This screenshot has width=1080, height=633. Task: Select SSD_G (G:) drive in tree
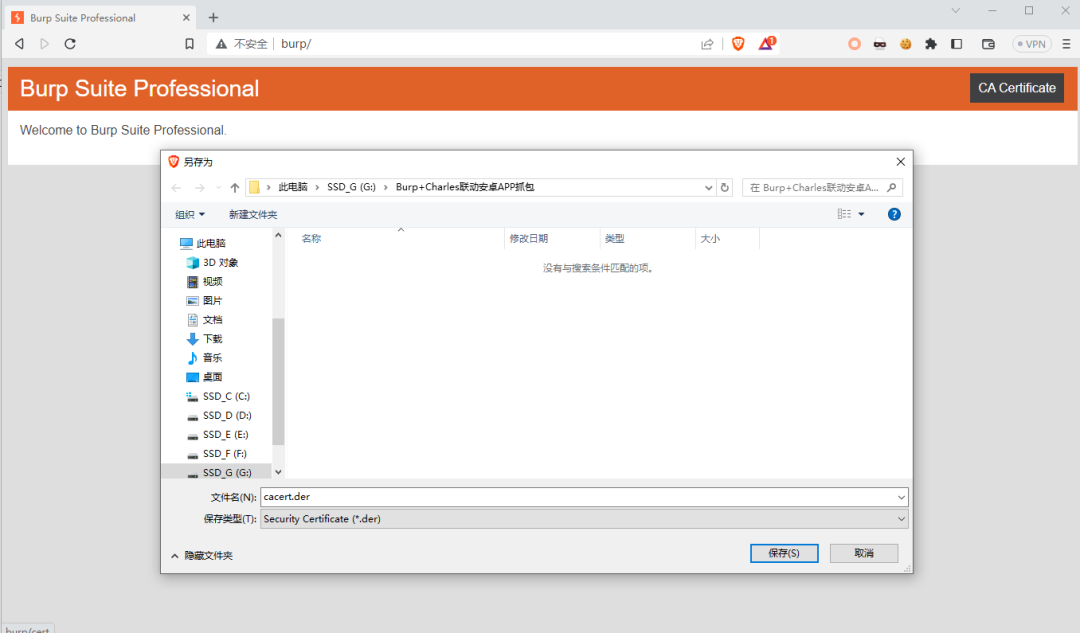coord(227,473)
